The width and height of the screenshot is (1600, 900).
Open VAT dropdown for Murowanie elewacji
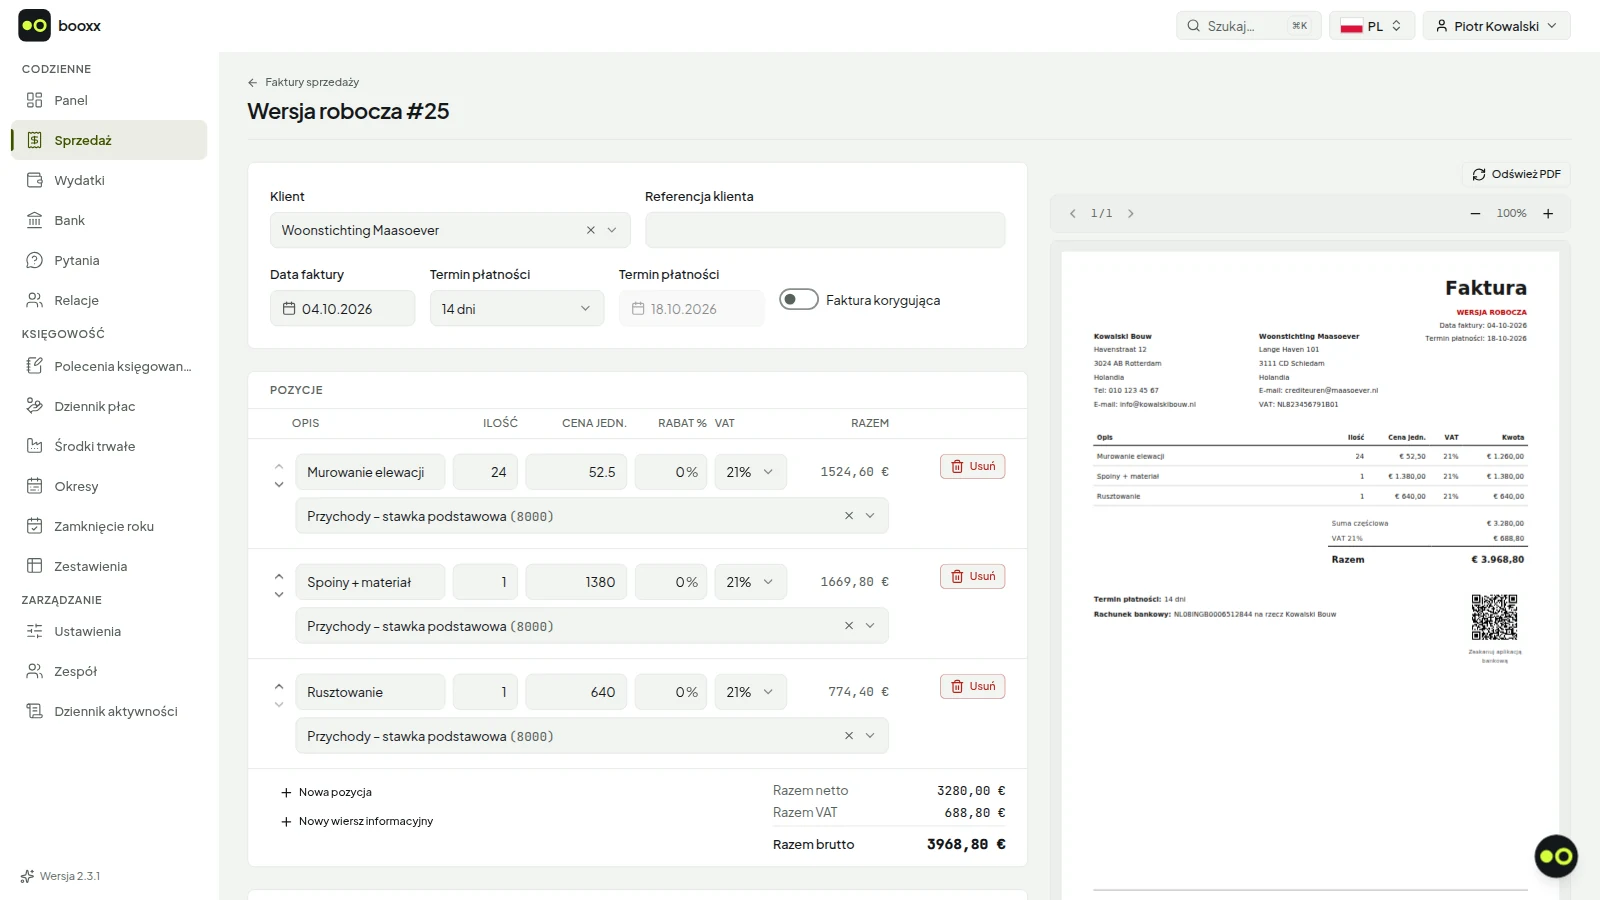tap(750, 472)
